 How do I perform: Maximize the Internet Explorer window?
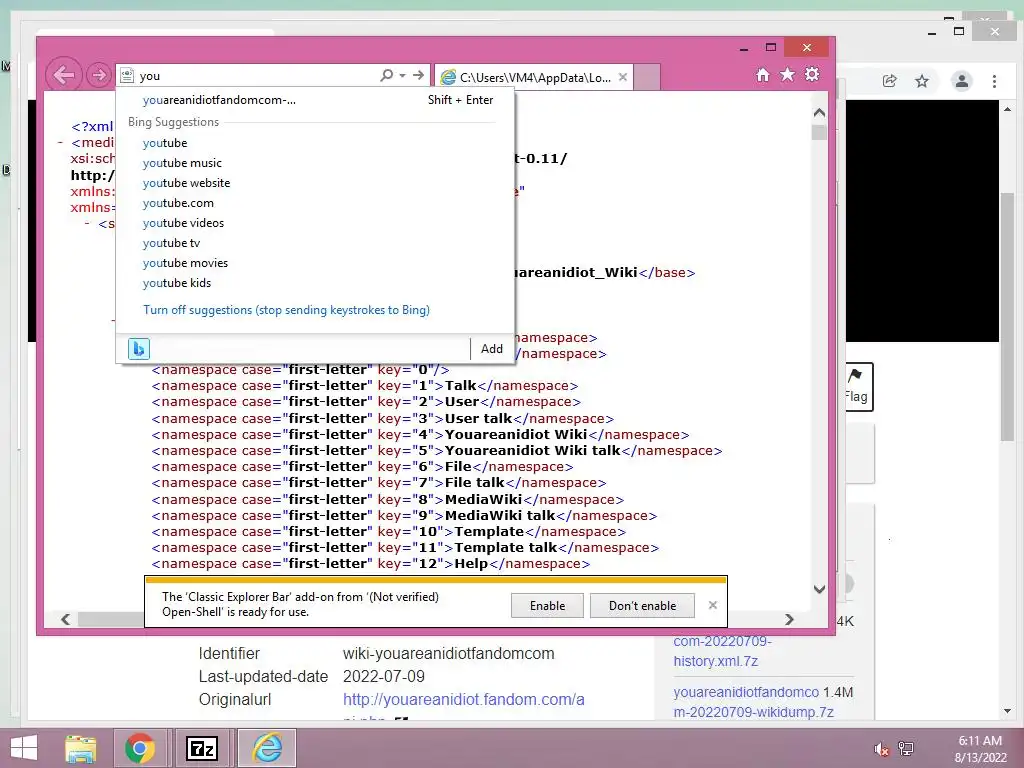coord(771,48)
